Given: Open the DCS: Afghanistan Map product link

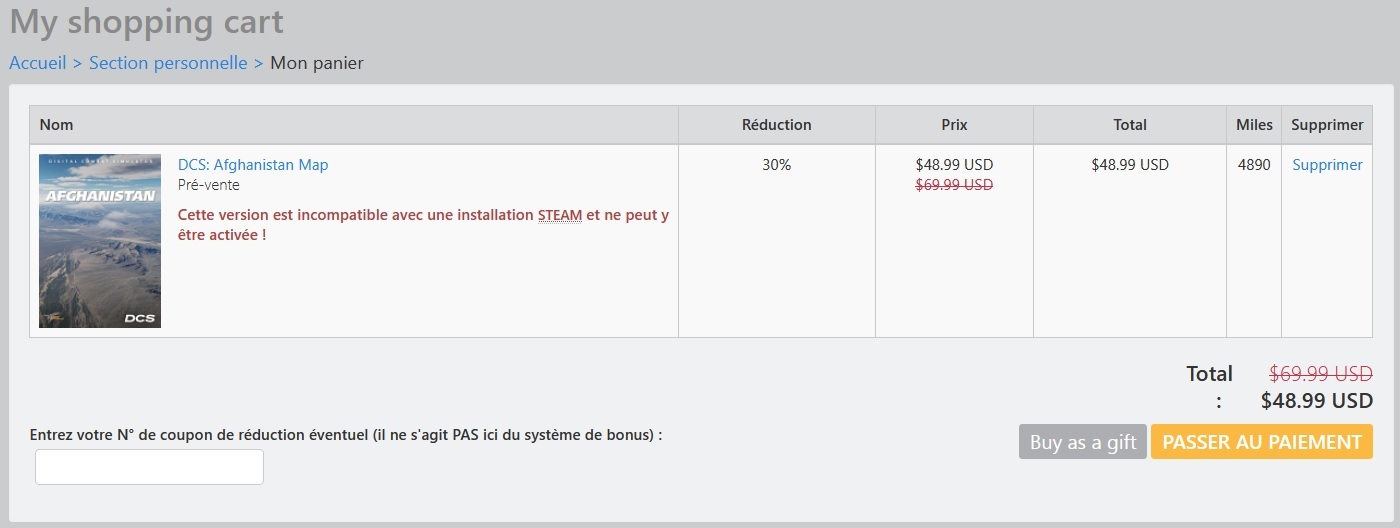Looking at the screenshot, I should click(253, 165).
